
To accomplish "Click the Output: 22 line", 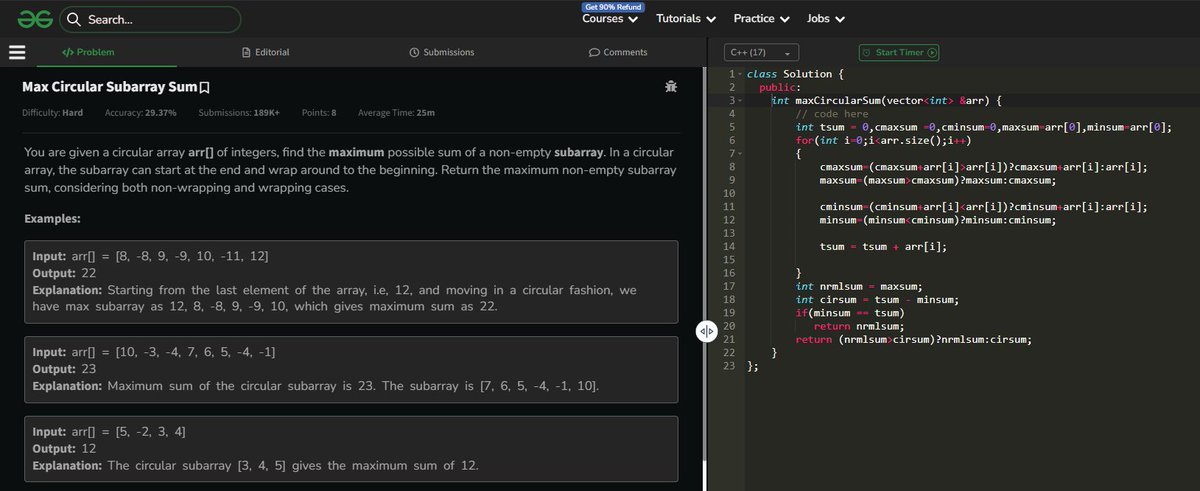I will tap(64, 273).
